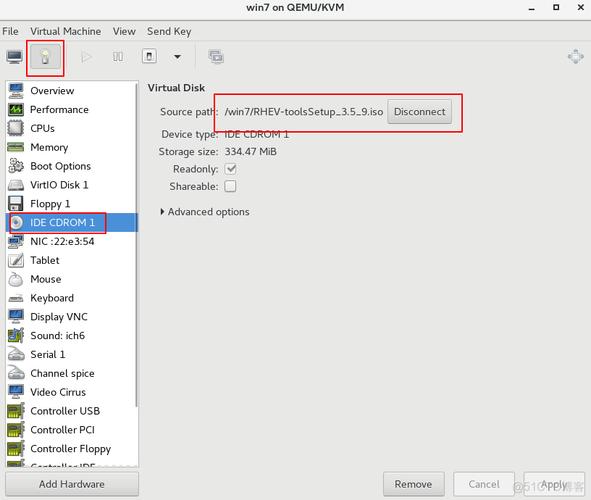
Task: Open the Send Key menu
Action: coord(169,31)
